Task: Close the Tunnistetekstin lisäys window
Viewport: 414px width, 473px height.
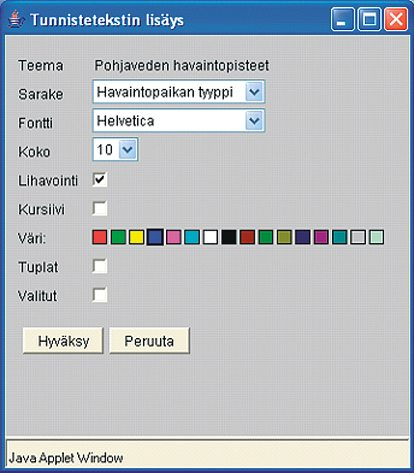Action: [x=396, y=20]
